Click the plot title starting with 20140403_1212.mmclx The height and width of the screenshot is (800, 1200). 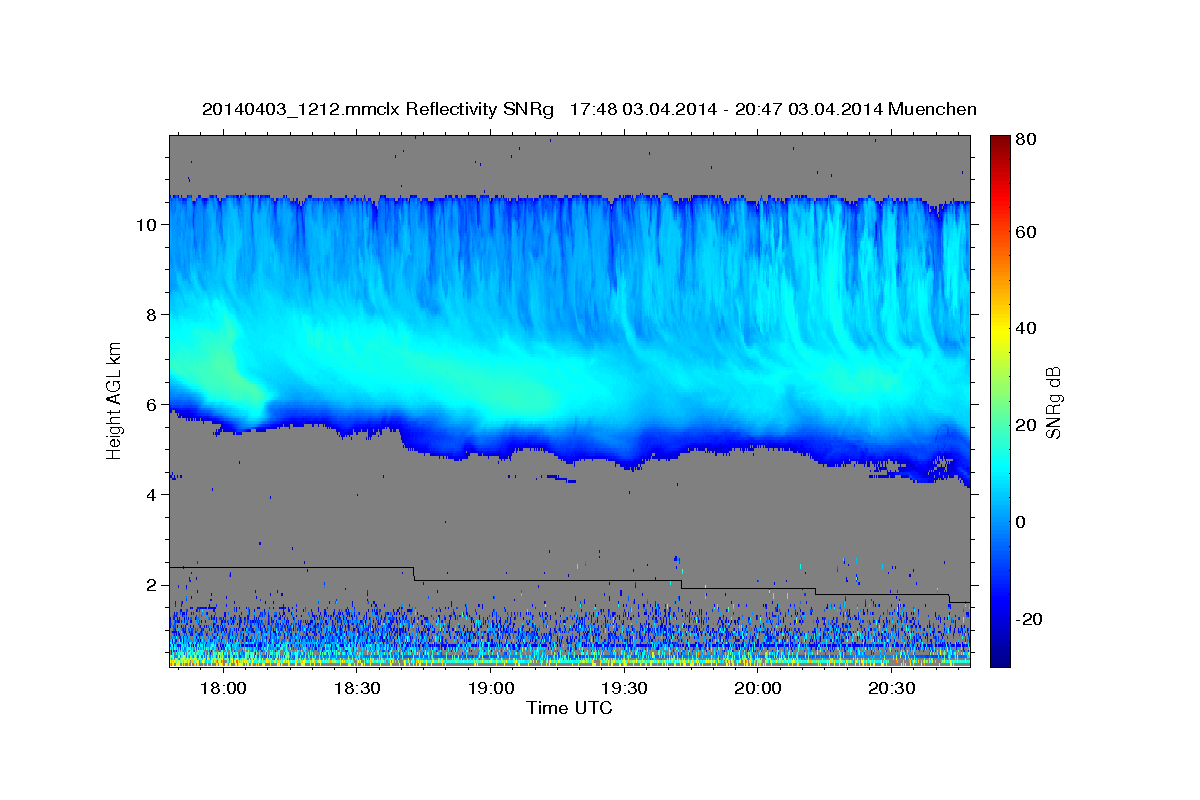coord(589,109)
